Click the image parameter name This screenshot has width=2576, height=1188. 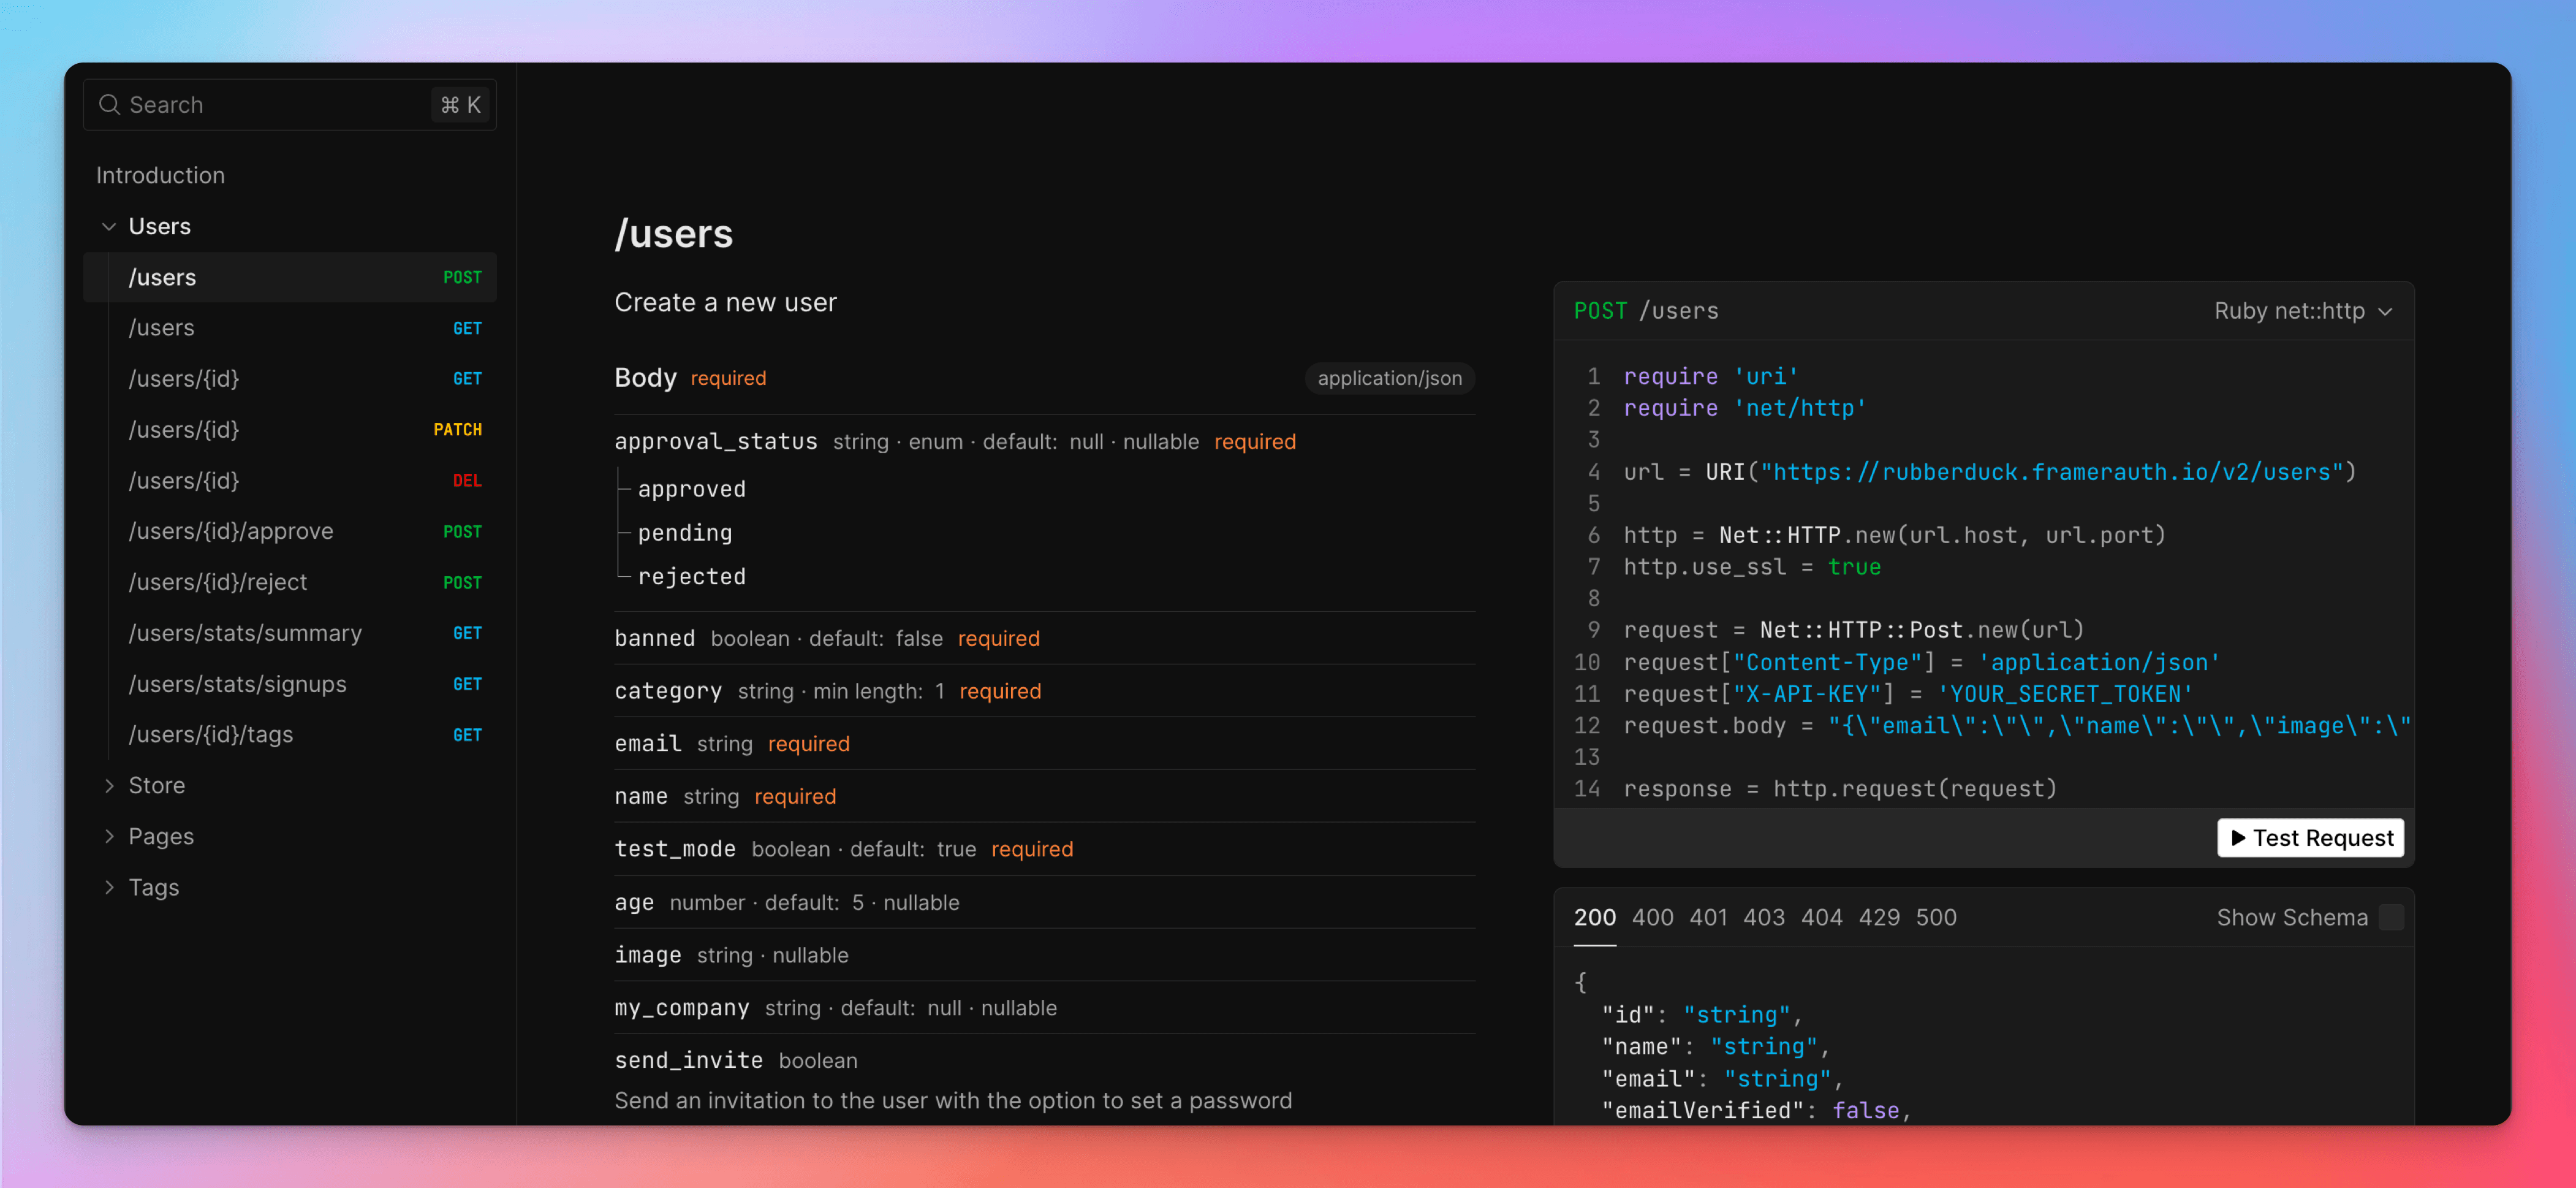(648, 956)
